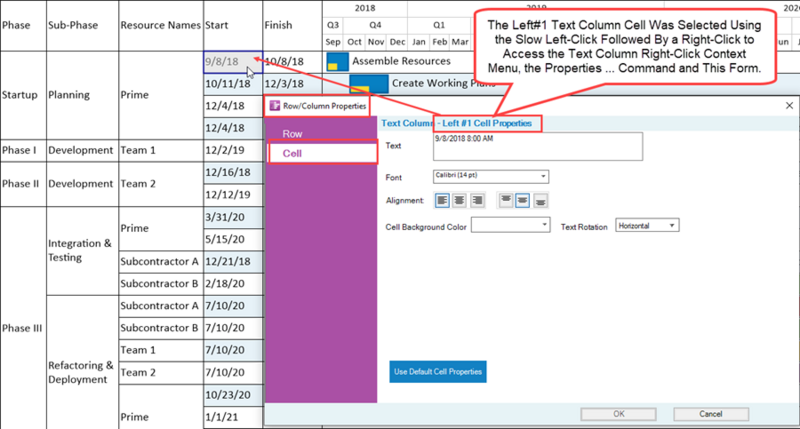
Task: Click the Q3 quarter label in timescale
Action: click(x=333, y=25)
